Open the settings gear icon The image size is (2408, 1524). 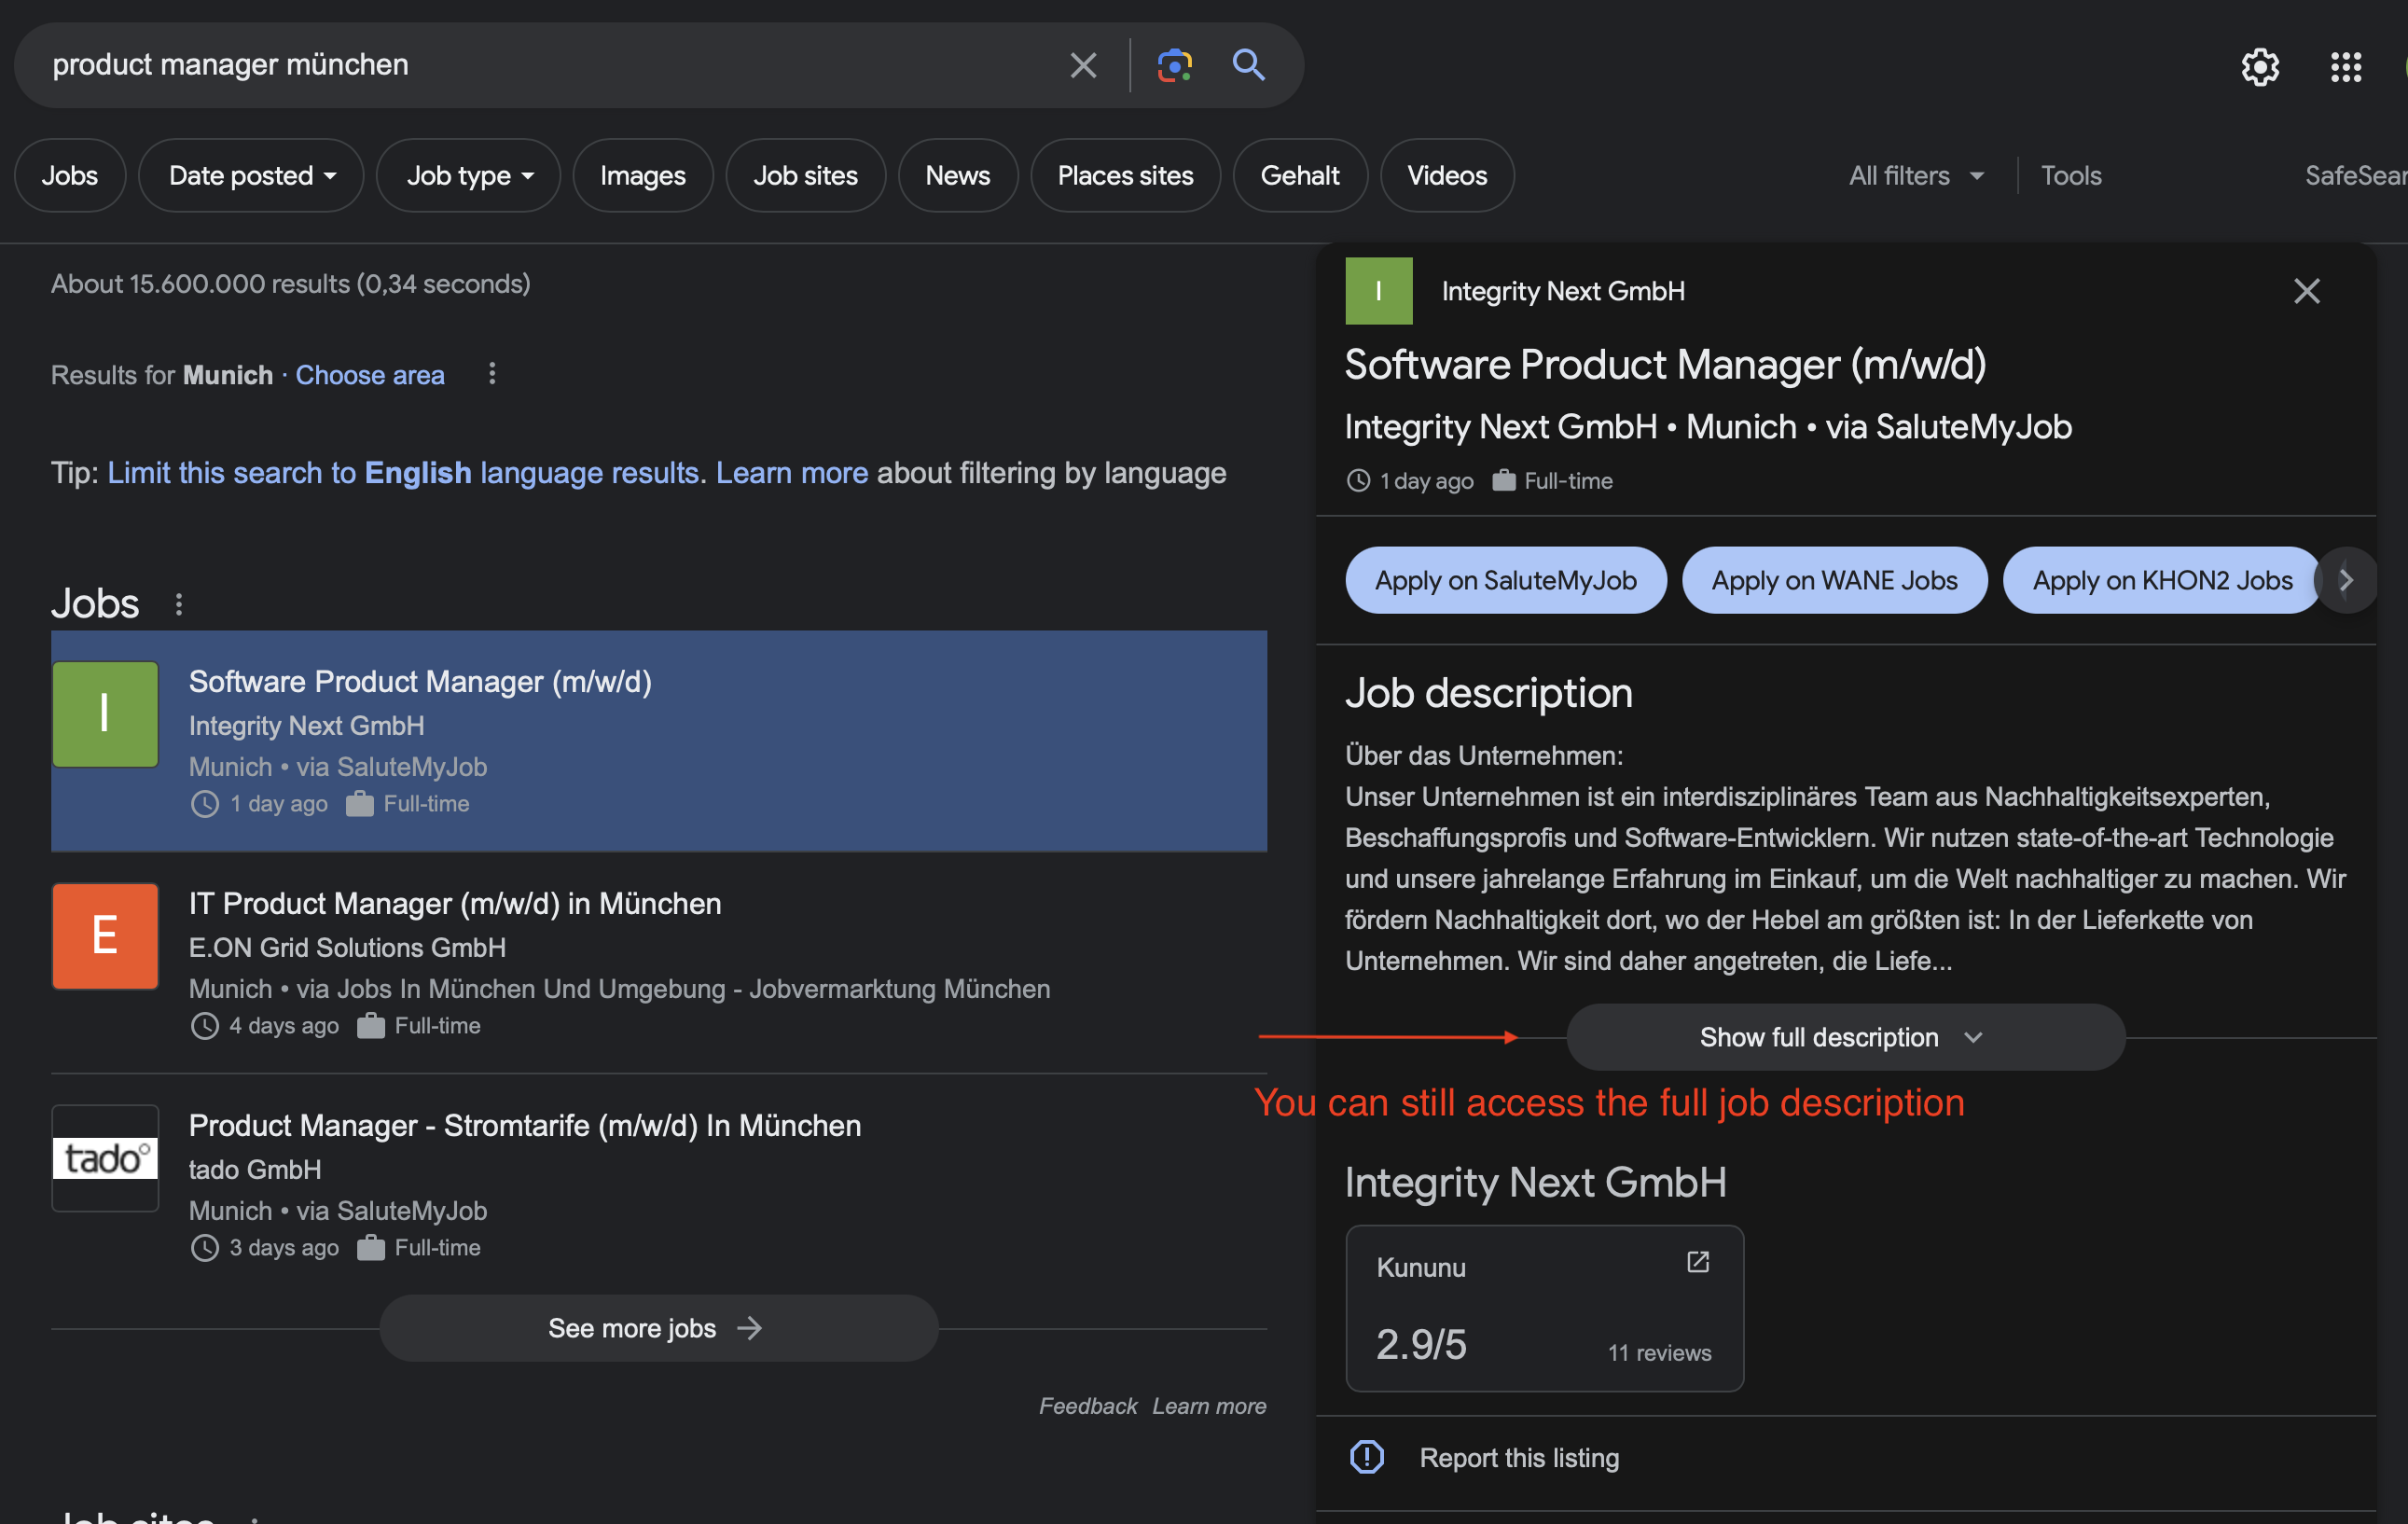[x=2259, y=67]
